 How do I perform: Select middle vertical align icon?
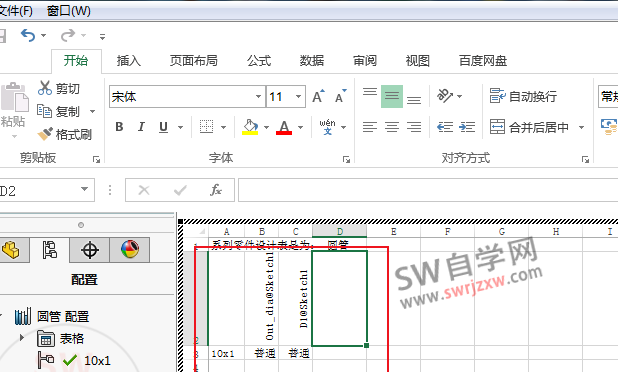[x=392, y=96]
